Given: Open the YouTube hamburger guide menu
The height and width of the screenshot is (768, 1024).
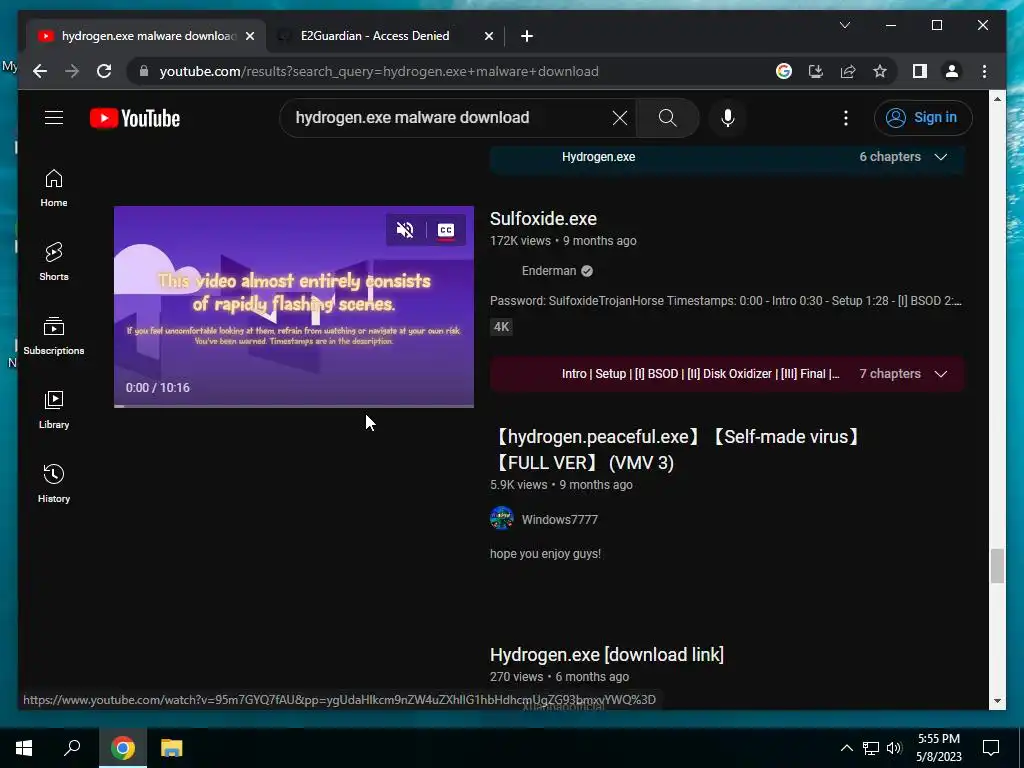Looking at the screenshot, I should click(54, 118).
